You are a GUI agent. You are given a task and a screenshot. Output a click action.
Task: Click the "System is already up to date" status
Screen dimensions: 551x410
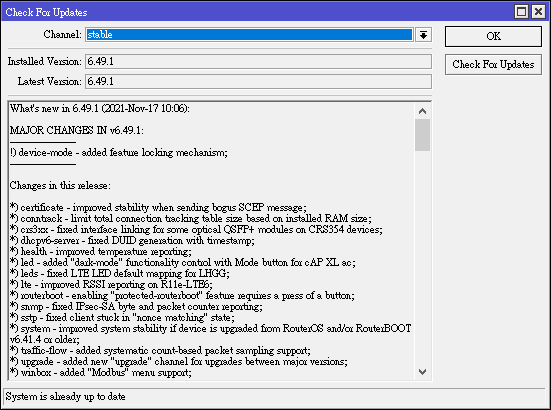pyautogui.click(x=65, y=396)
